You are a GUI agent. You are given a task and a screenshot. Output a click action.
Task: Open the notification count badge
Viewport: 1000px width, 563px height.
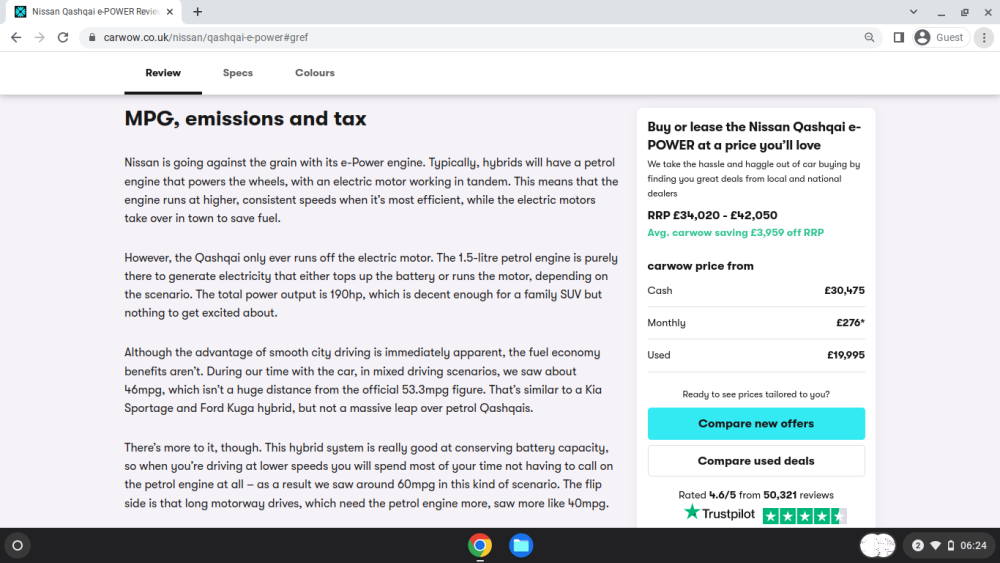pyautogui.click(x=918, y=545)
